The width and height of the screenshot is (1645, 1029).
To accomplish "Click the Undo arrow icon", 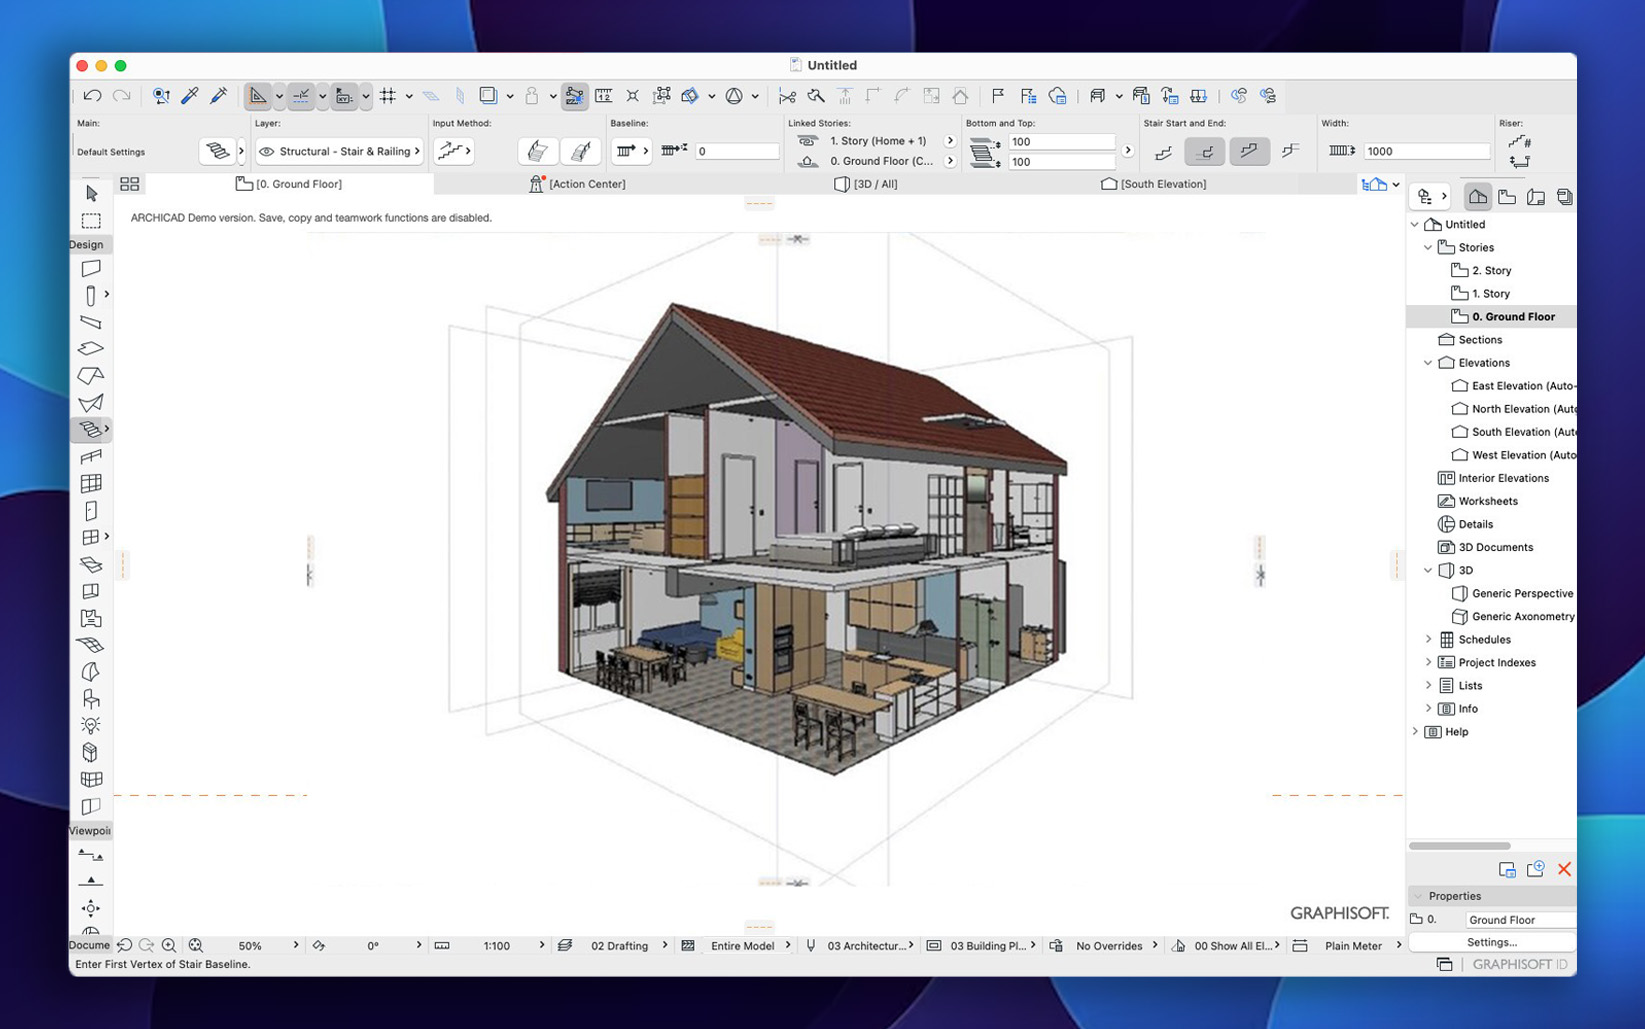I will click(93, 96).
